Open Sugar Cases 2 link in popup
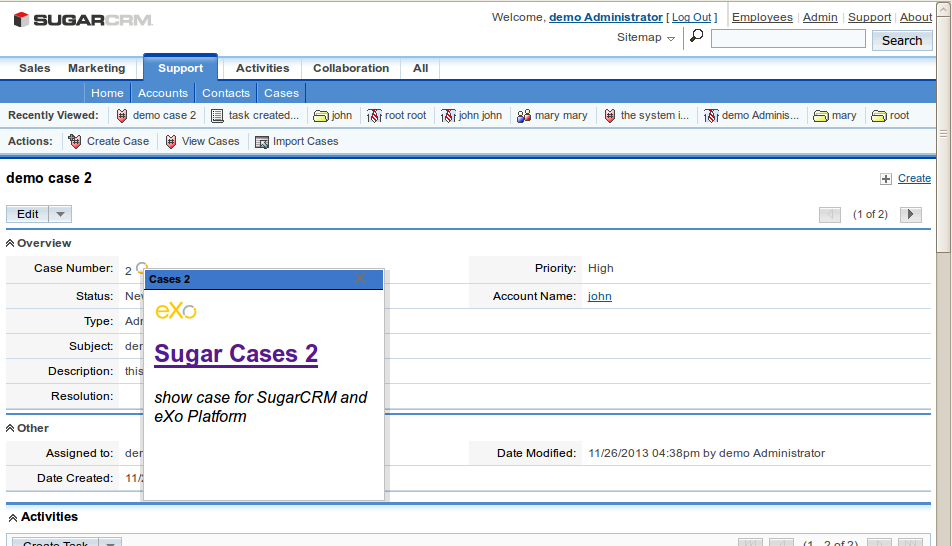The height and width of the screenshot is (546, 952). tap(236, 354)
